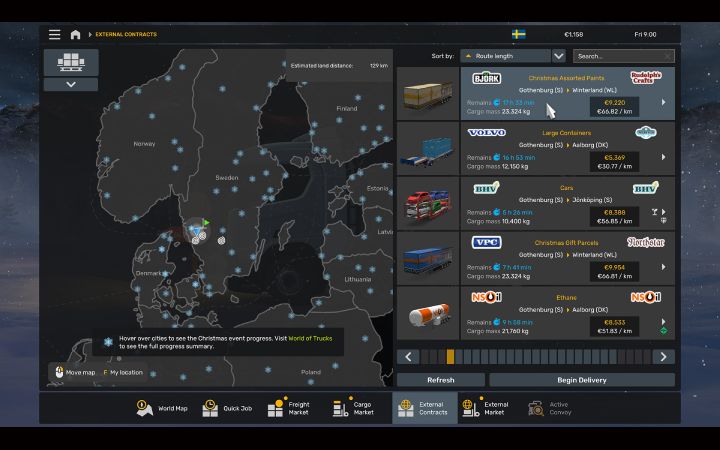This screenshot has height=450, width=720.
Task: Expand the Large Containers job arrow
Action: click(663, 157)
